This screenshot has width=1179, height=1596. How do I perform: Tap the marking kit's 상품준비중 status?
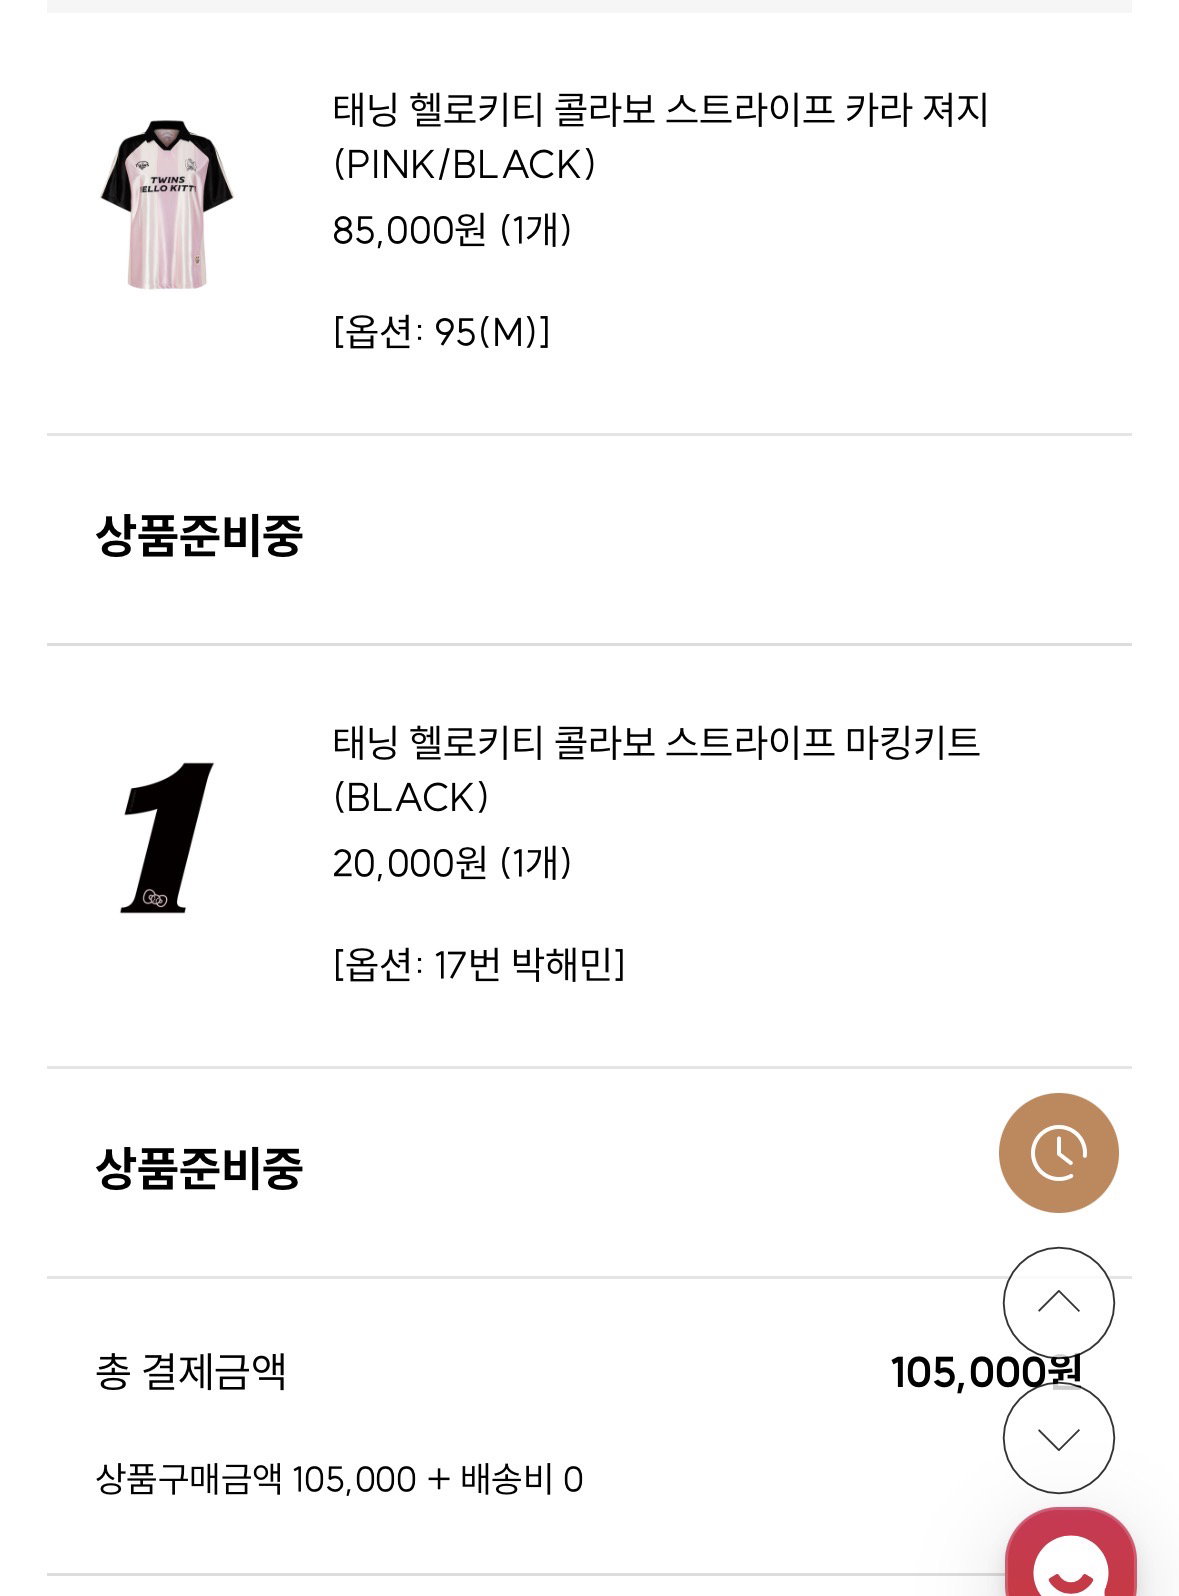click(x=199, y=1168)
